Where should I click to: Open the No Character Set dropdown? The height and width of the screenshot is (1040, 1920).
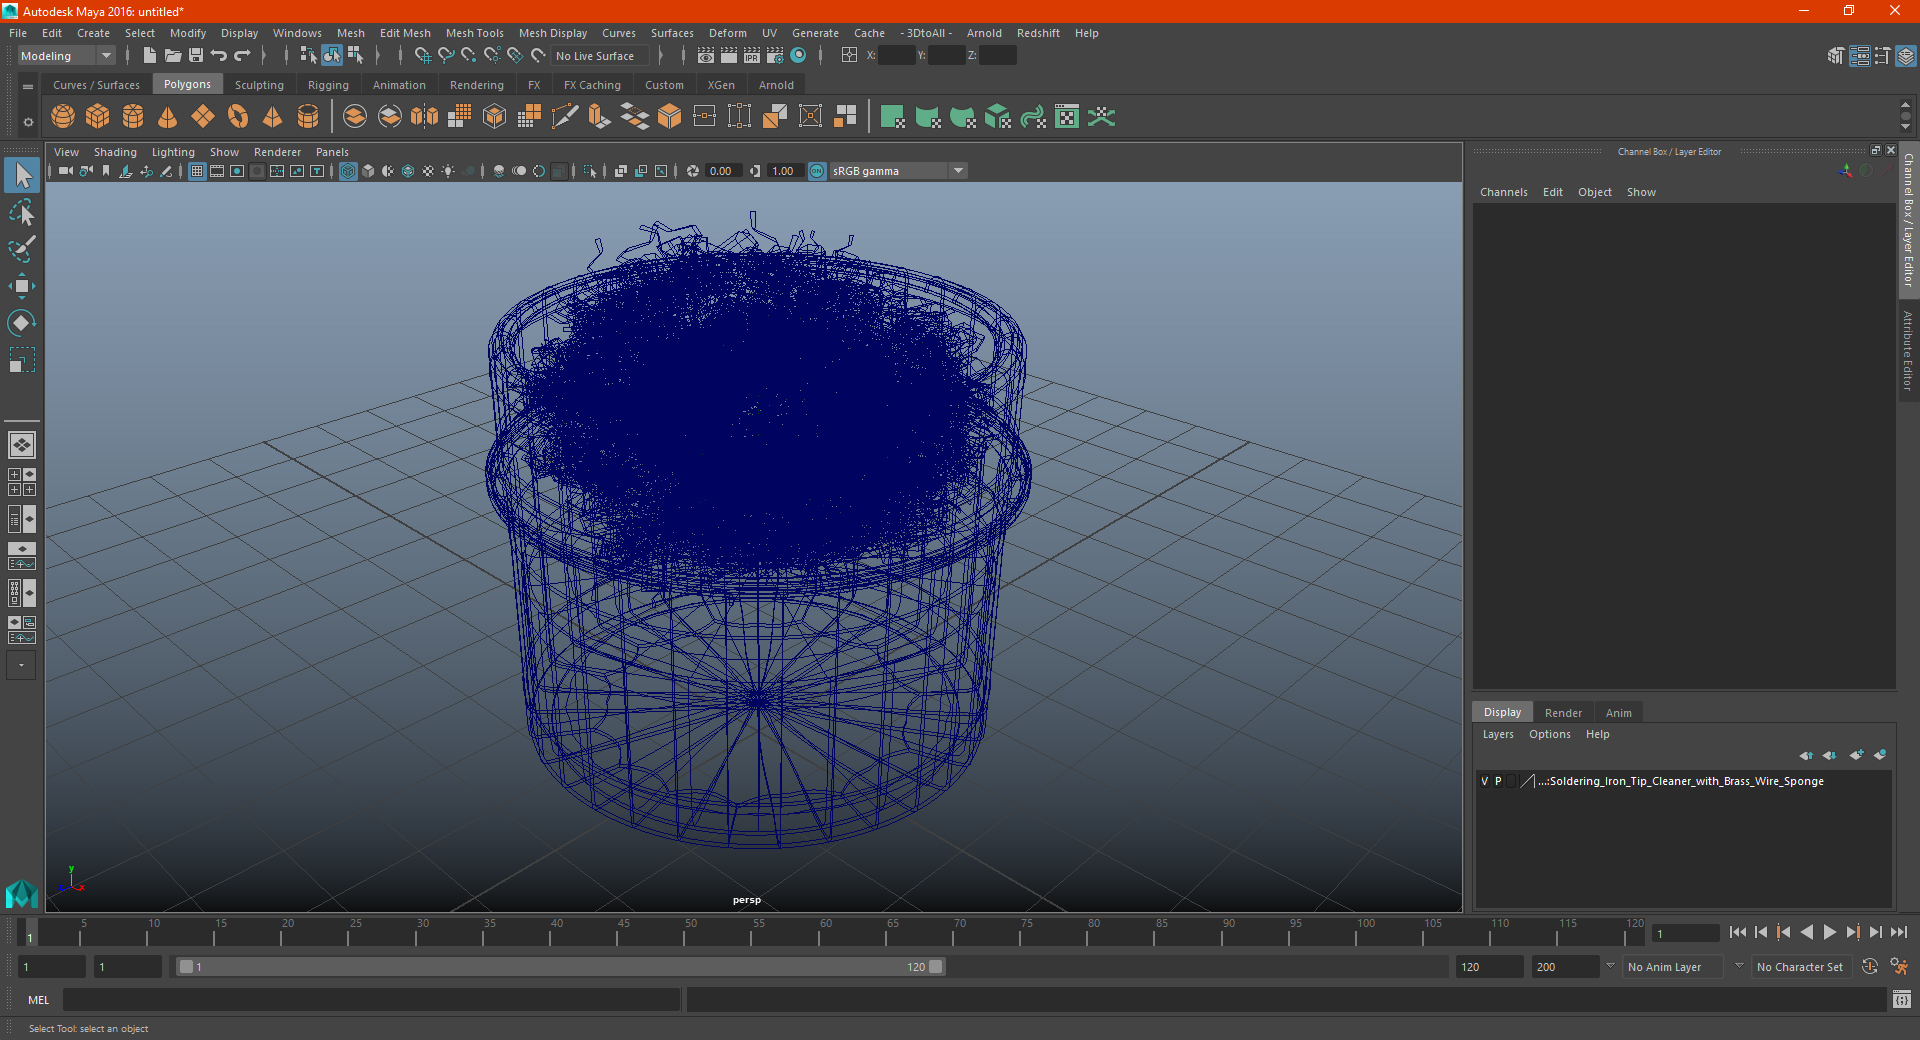tap(1801, 967)
